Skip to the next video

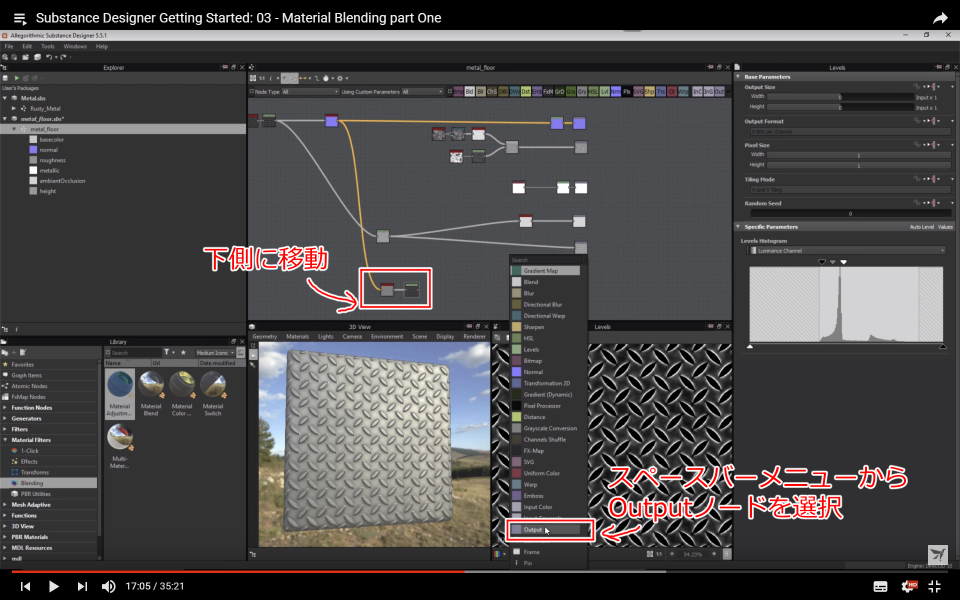(82, 586)
